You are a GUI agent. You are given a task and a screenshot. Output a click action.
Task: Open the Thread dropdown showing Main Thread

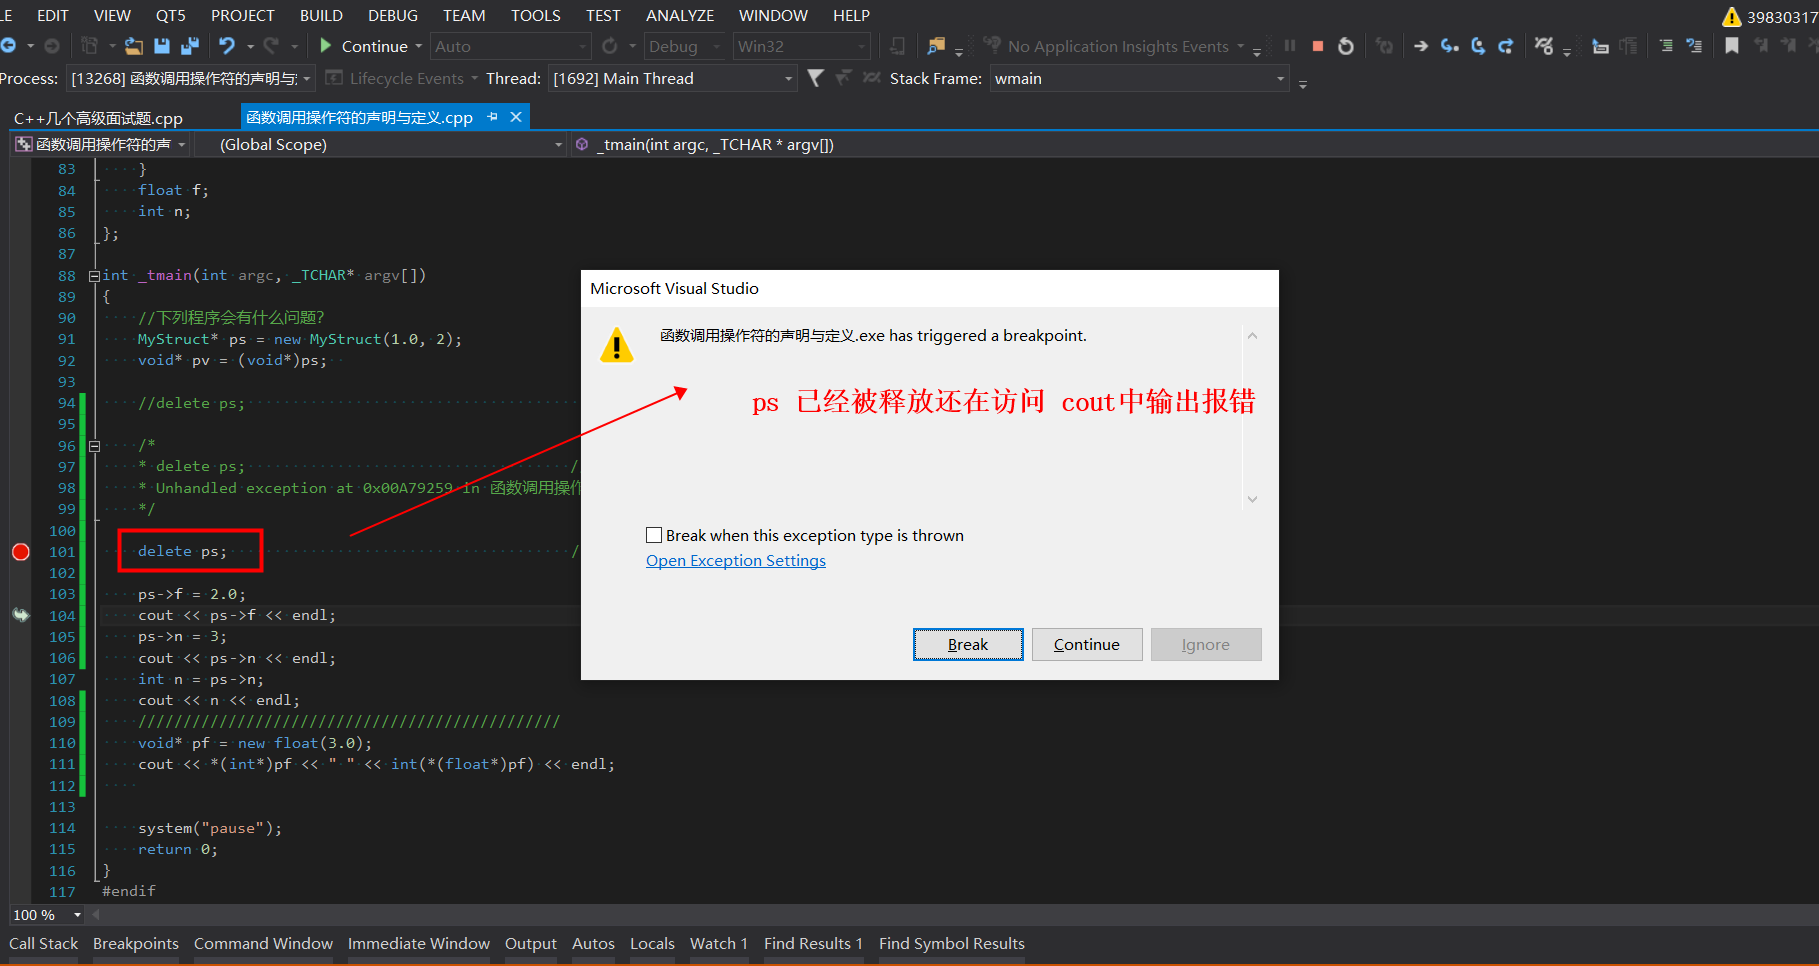(788, 78)
